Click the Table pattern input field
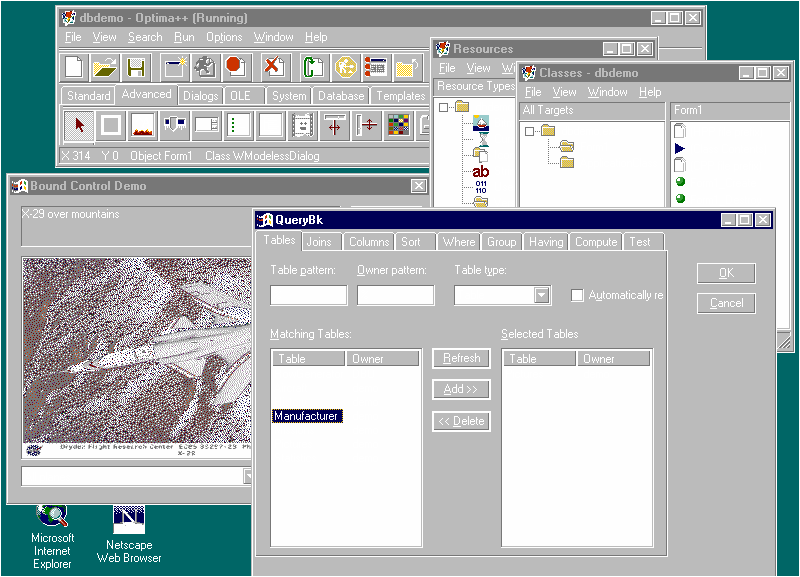The height and width of the screenshot is (577, 800). point(308,295)
